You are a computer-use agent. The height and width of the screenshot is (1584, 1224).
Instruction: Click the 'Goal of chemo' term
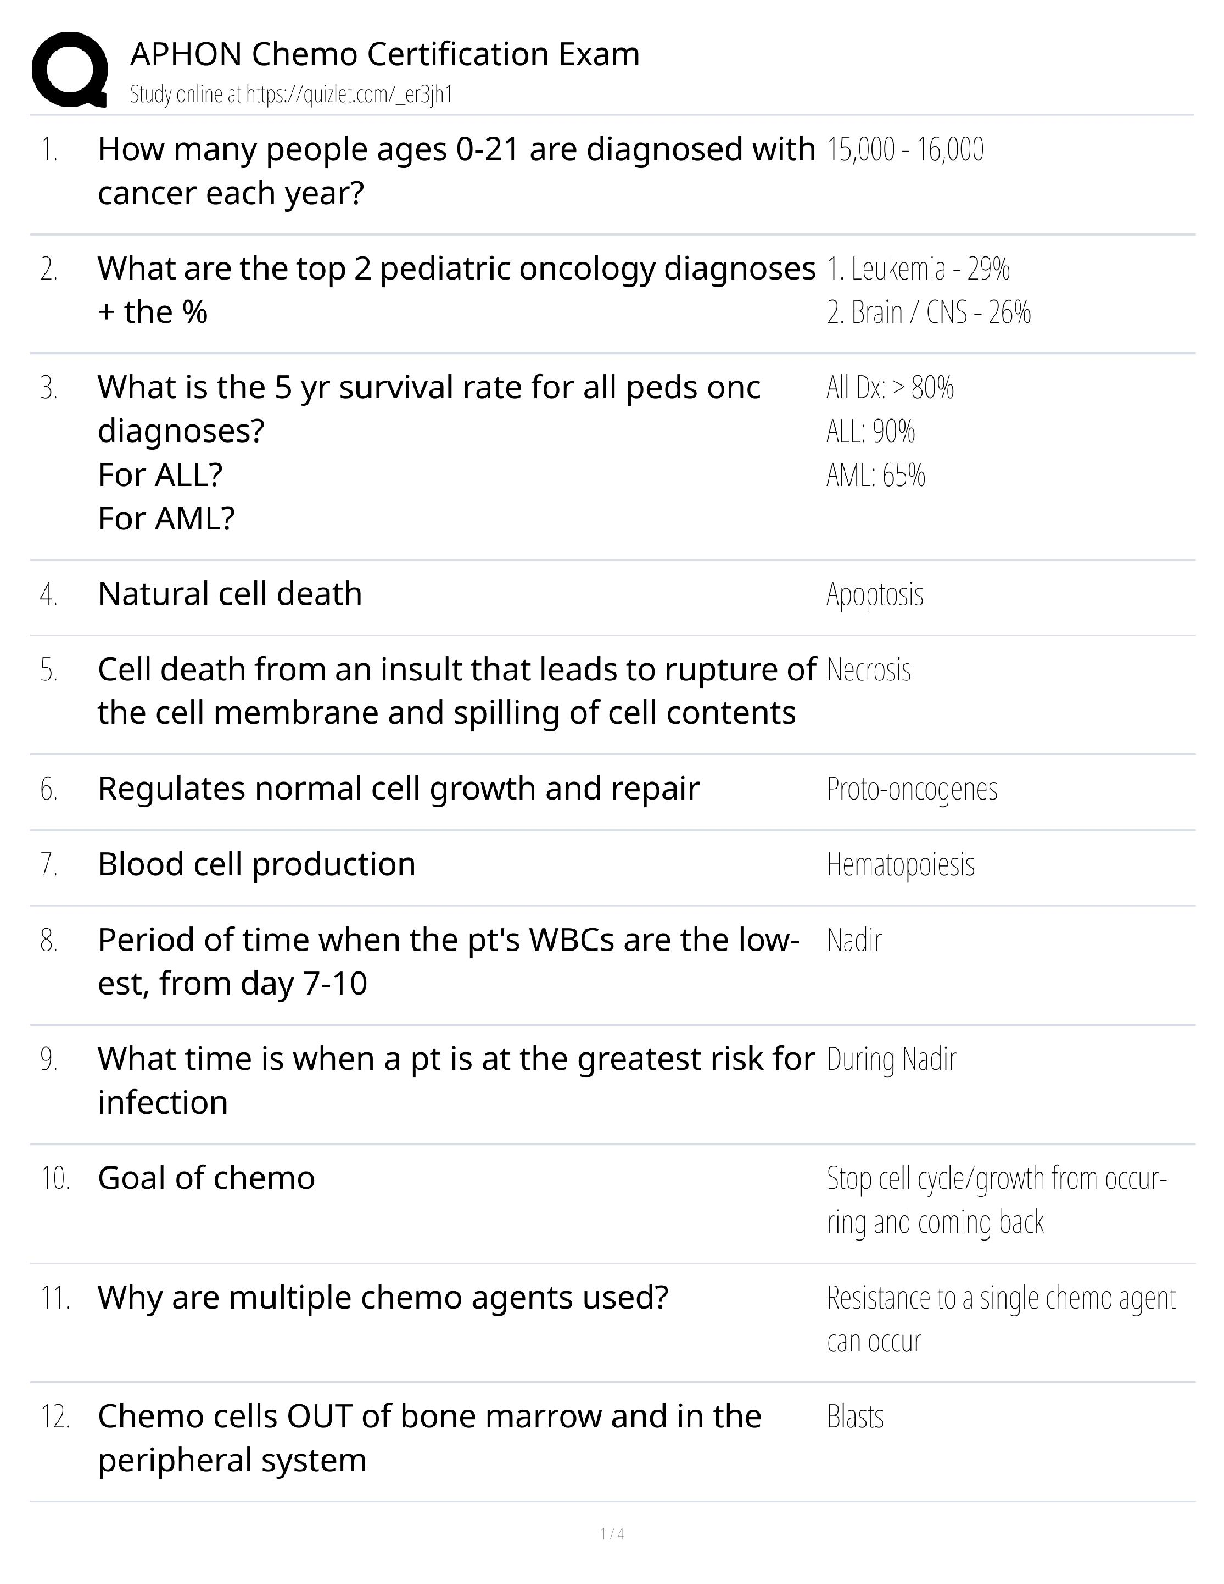click(x=206, y=1178)
